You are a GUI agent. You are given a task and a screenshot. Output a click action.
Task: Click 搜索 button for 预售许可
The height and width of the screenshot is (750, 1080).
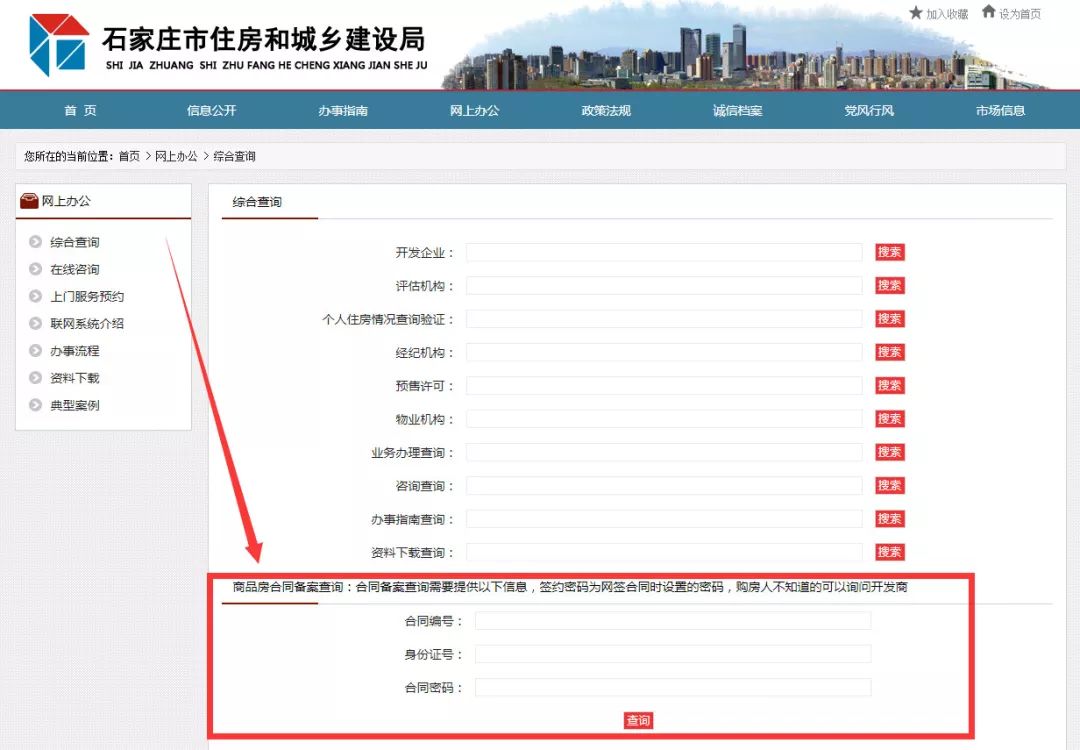click(x=889, y=385)
